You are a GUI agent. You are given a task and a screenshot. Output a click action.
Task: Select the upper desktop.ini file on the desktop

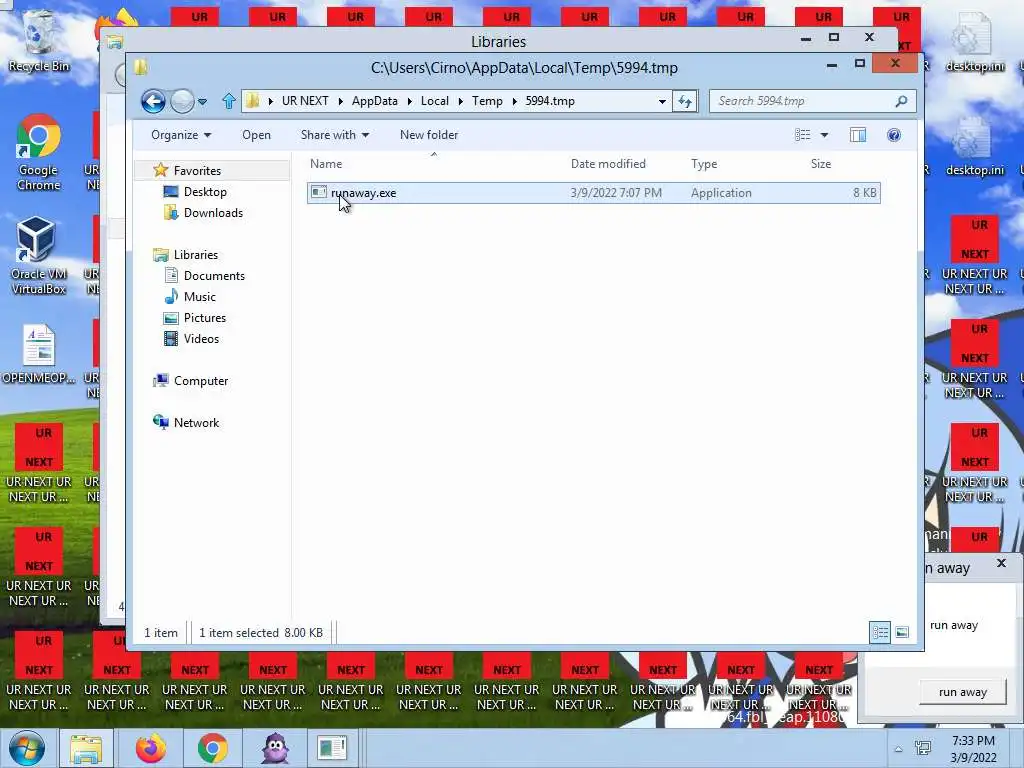(x=974, y=42)
